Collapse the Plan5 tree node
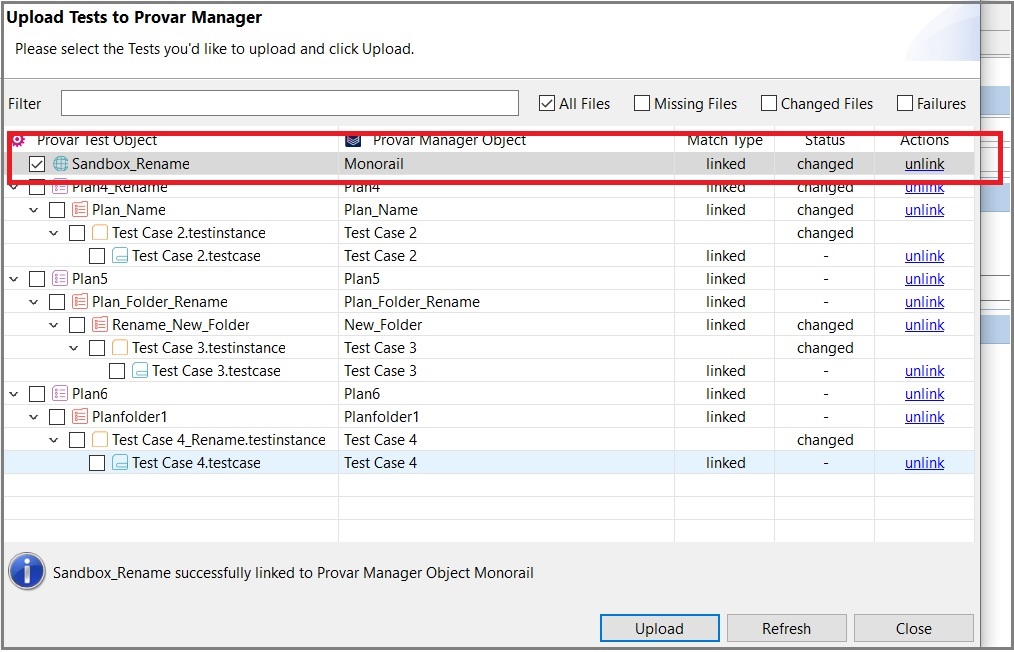This screenshot has width=1014, height=652. 14,279
